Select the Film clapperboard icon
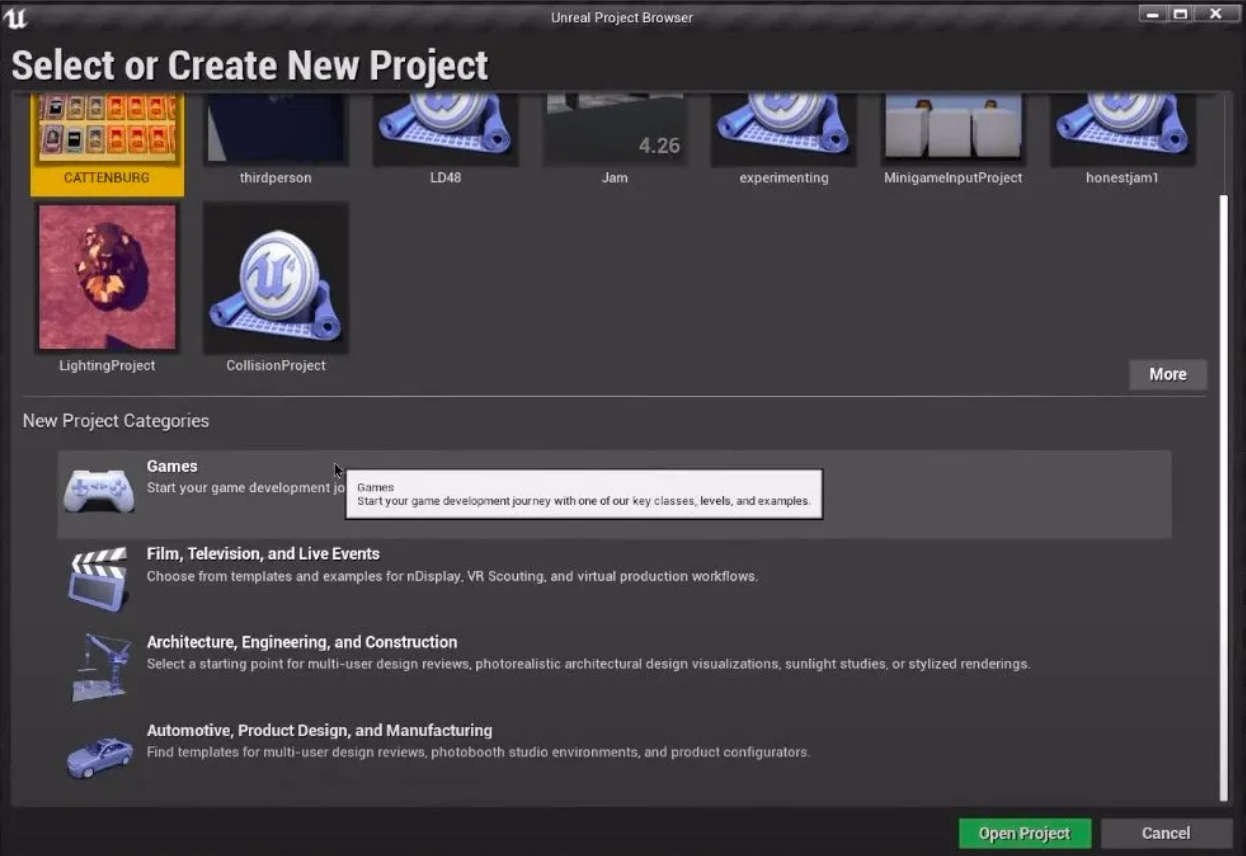Image resolution: width=1246 pixels, height=856 pixels. tap(99, 578)
